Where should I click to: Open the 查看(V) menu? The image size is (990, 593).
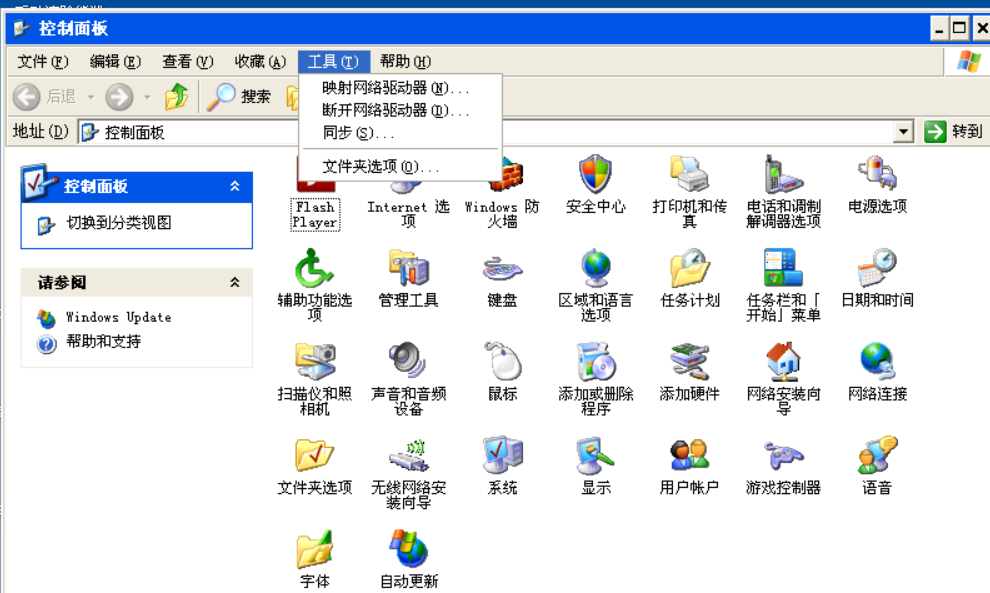[x=188, y=62]
